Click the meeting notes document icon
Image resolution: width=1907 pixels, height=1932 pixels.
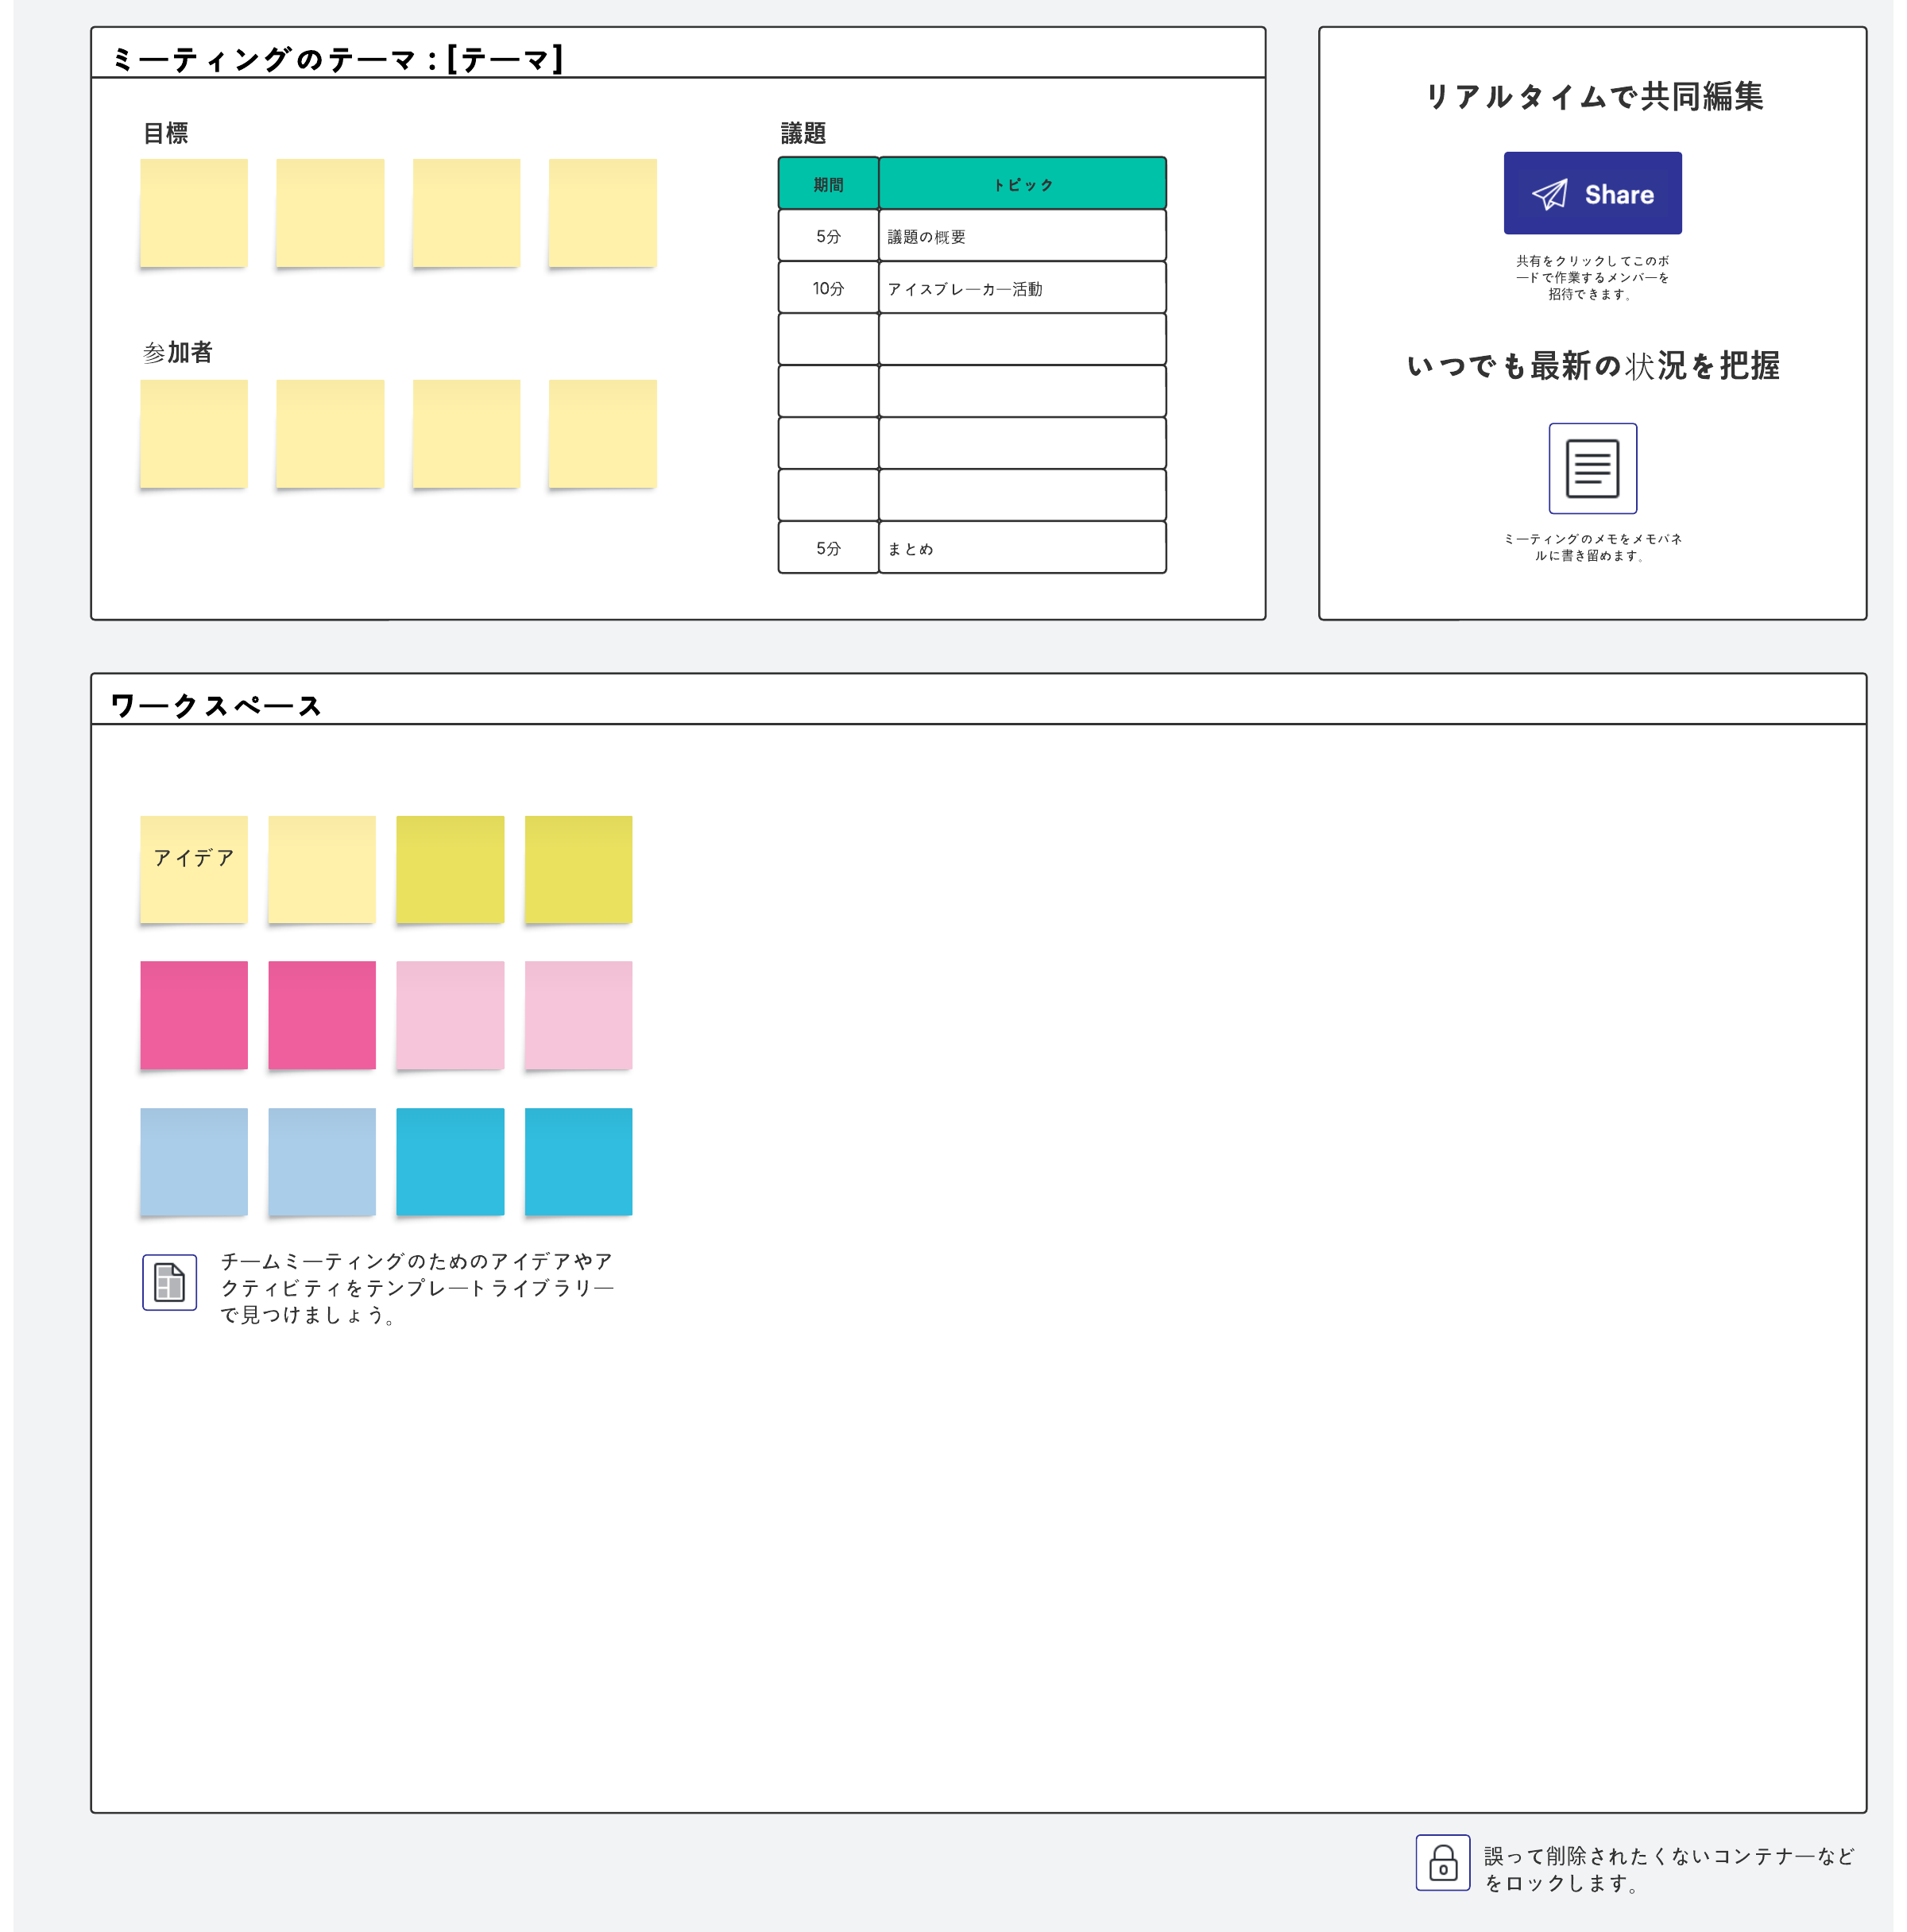[1592, 468]
